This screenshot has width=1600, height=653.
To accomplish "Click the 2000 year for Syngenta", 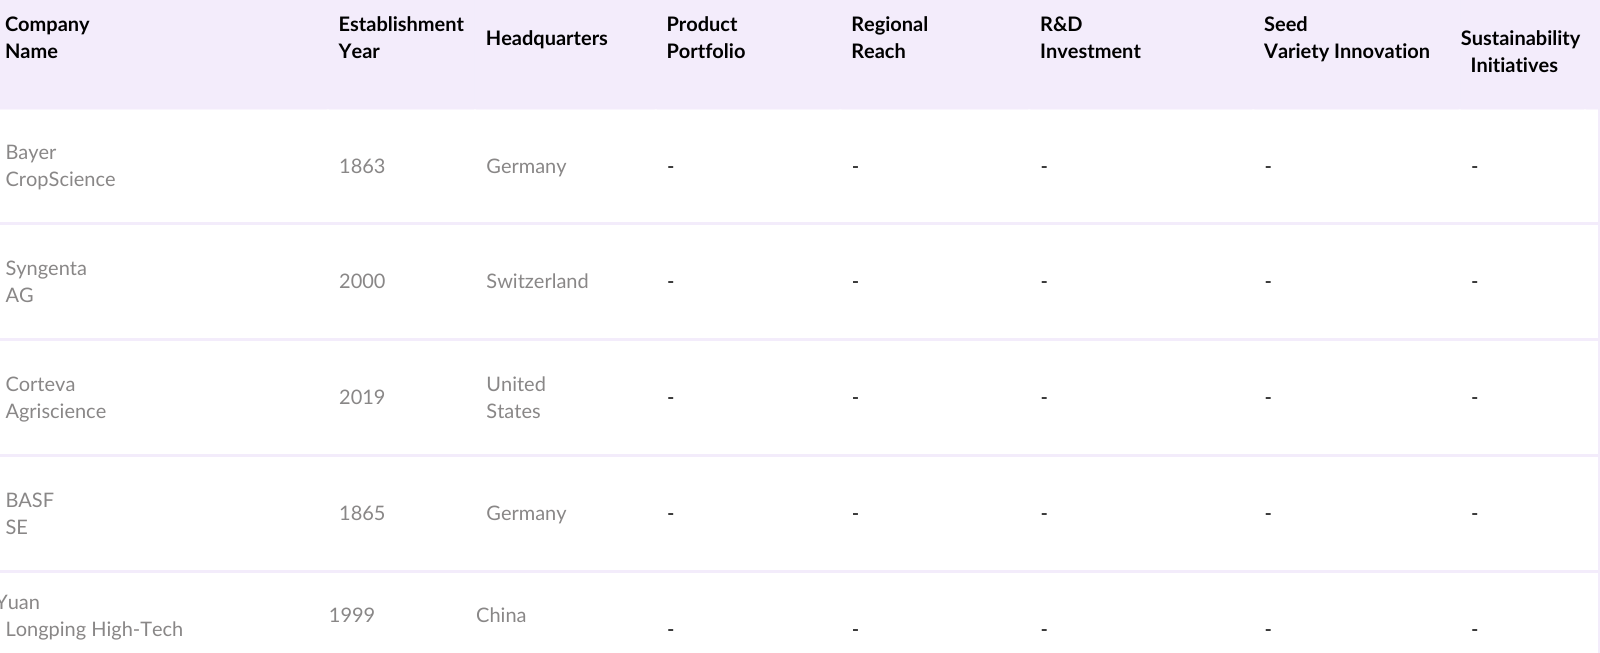I will [361, 281].
